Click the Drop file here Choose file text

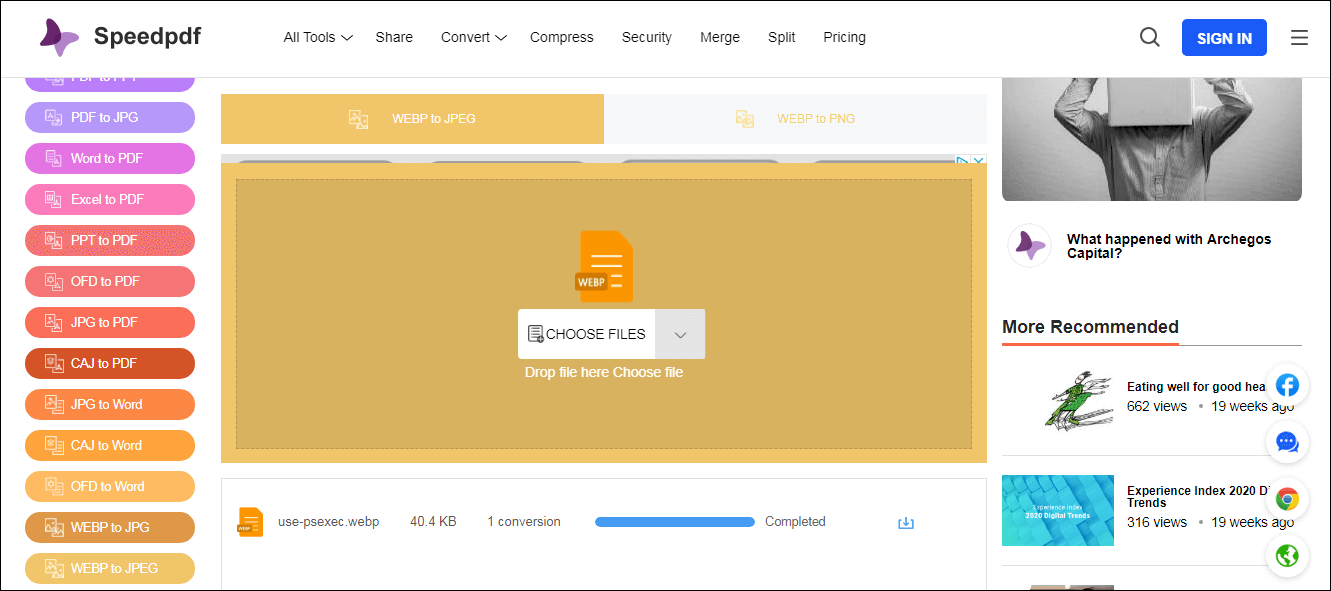click(604, 372)
